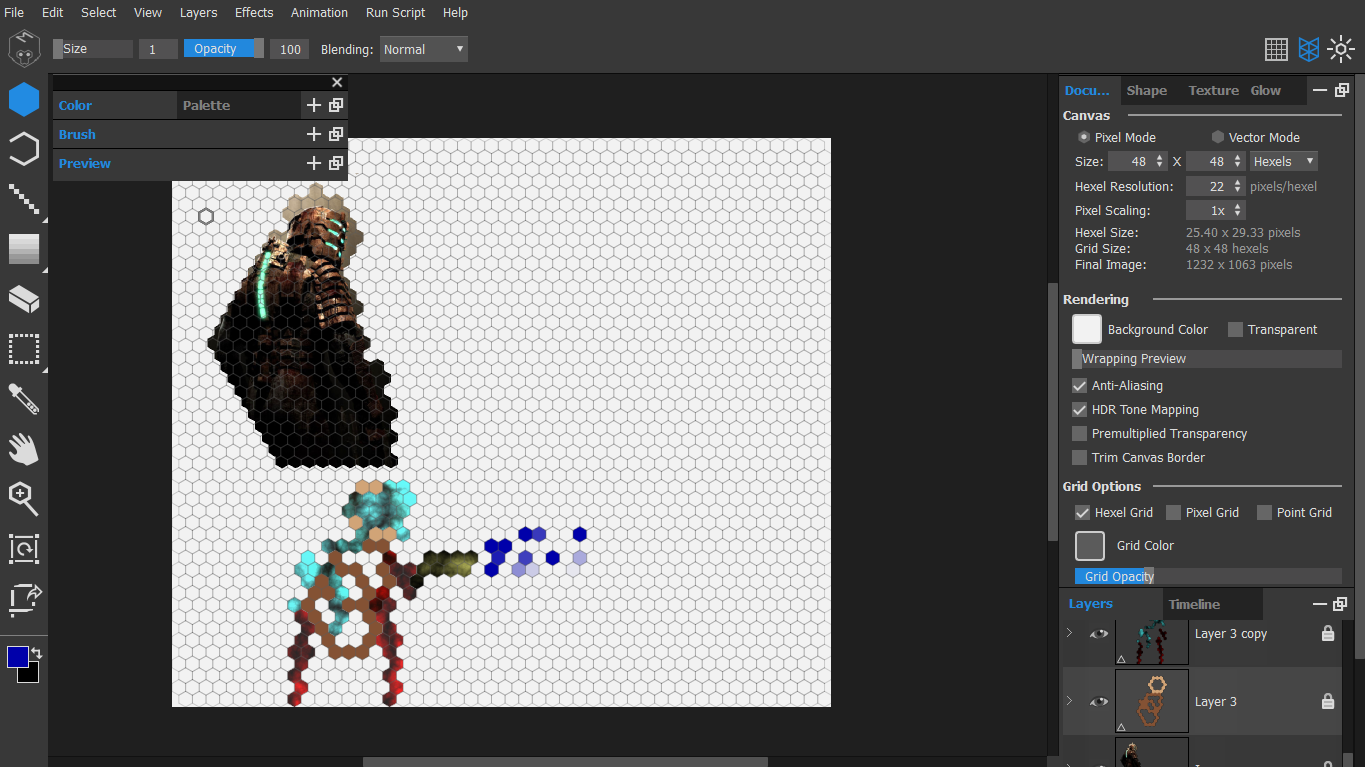Screen dimensions: 1365x767
Task: Click the export image tool icon
Action: pyautogui.click(x=24, y=598)
